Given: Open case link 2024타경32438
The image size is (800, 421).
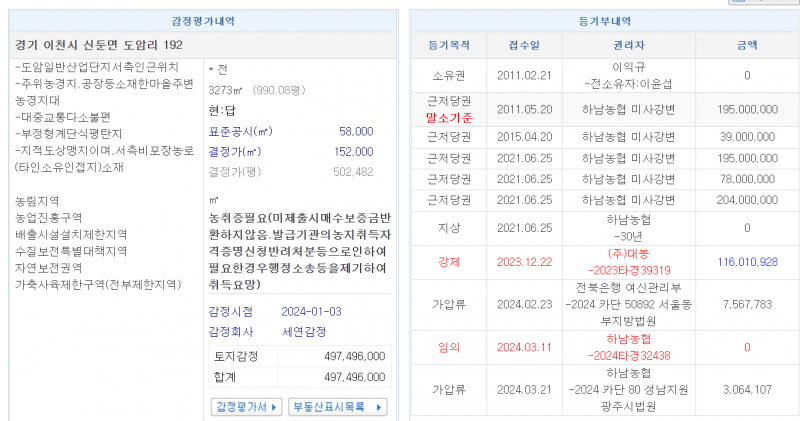Looking at the screenshot, I should [x=629, y=354].
